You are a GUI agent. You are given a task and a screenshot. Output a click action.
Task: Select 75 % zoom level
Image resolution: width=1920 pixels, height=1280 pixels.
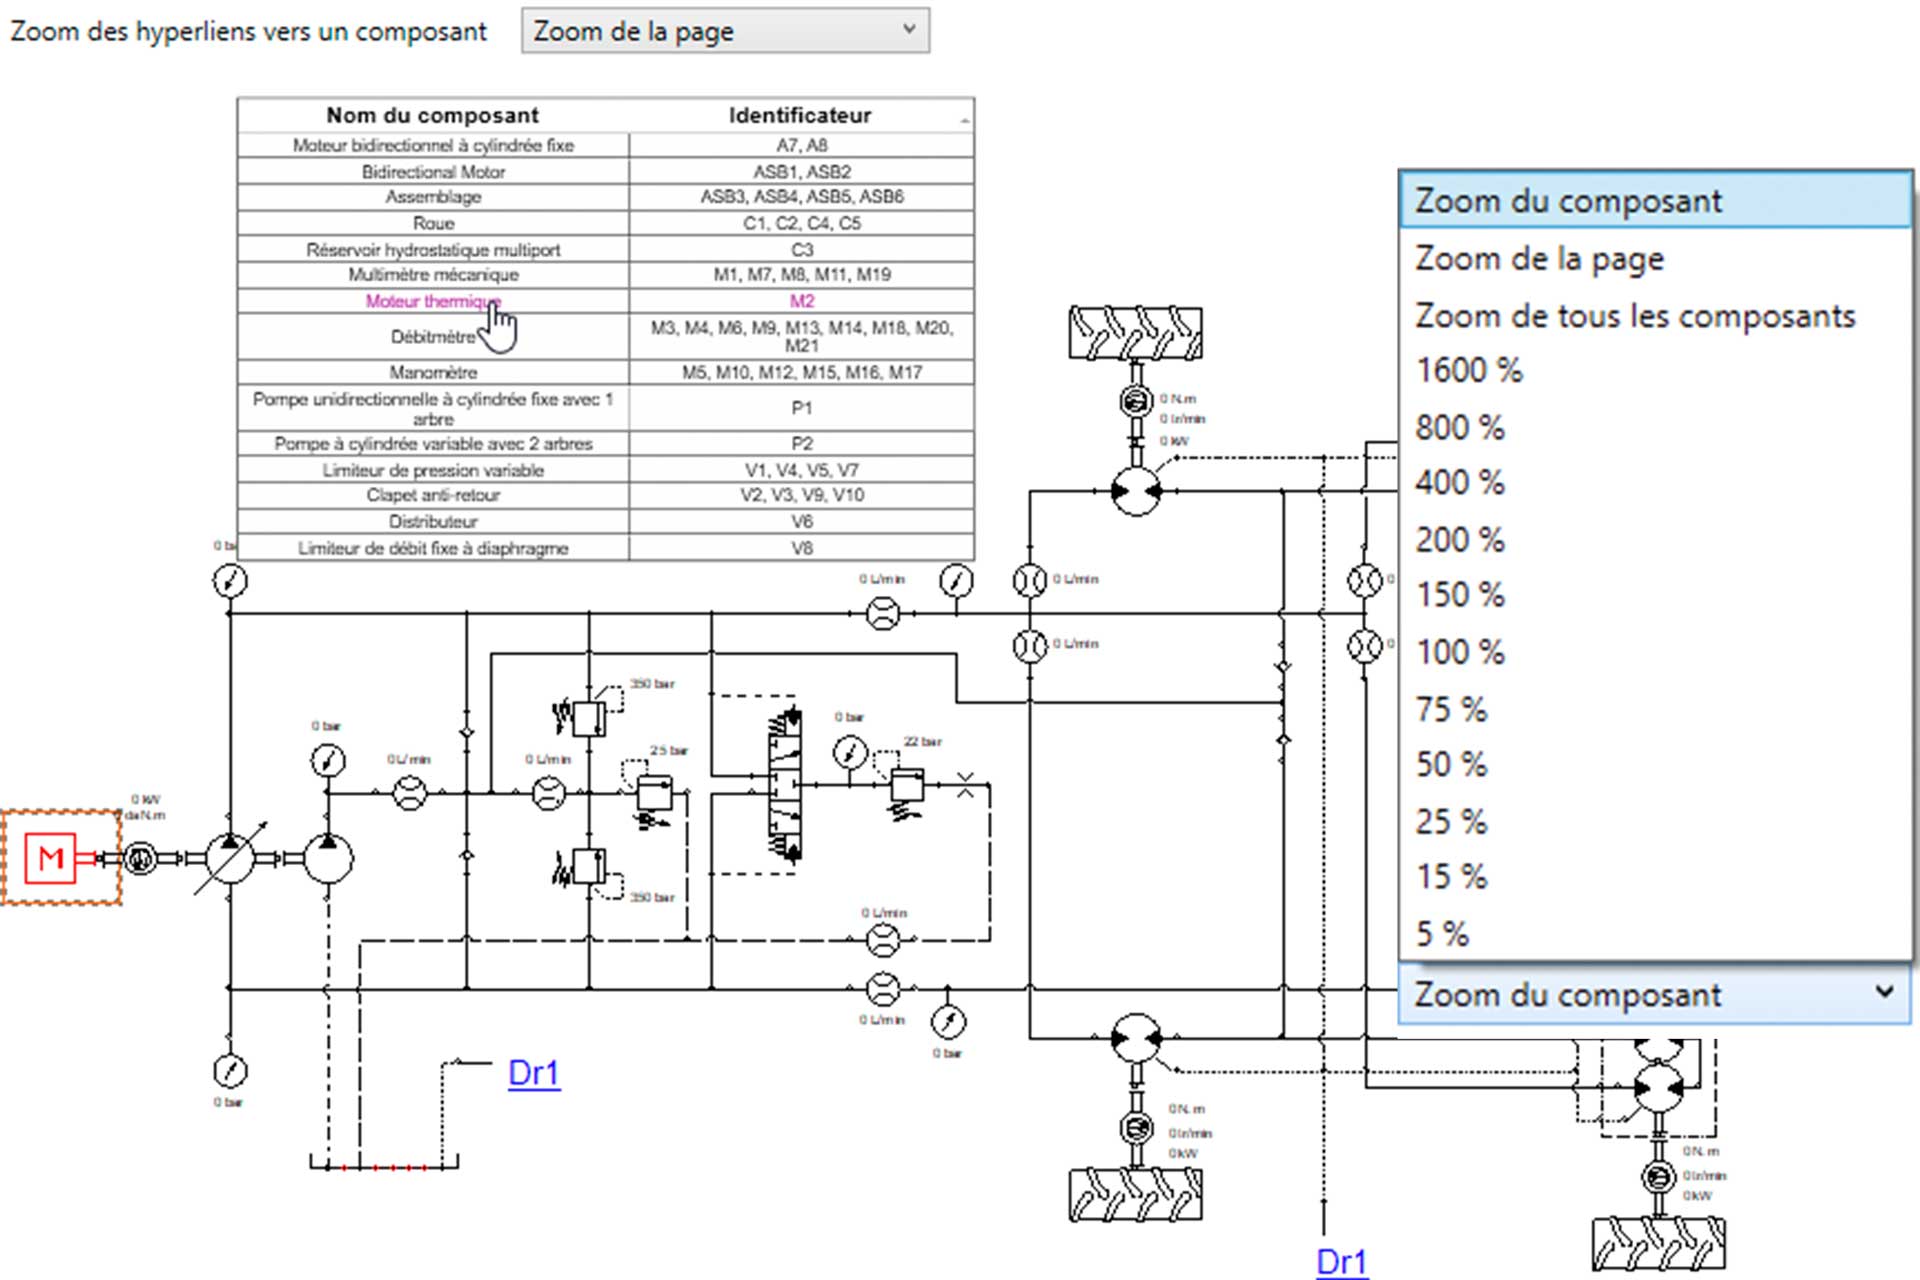click(x=1655, y=710)
